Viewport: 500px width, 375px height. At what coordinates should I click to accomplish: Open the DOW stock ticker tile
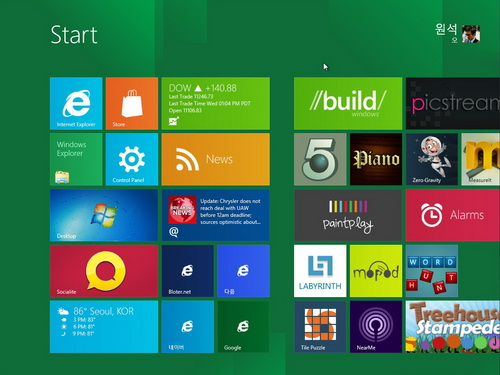[x=216, y=103]
